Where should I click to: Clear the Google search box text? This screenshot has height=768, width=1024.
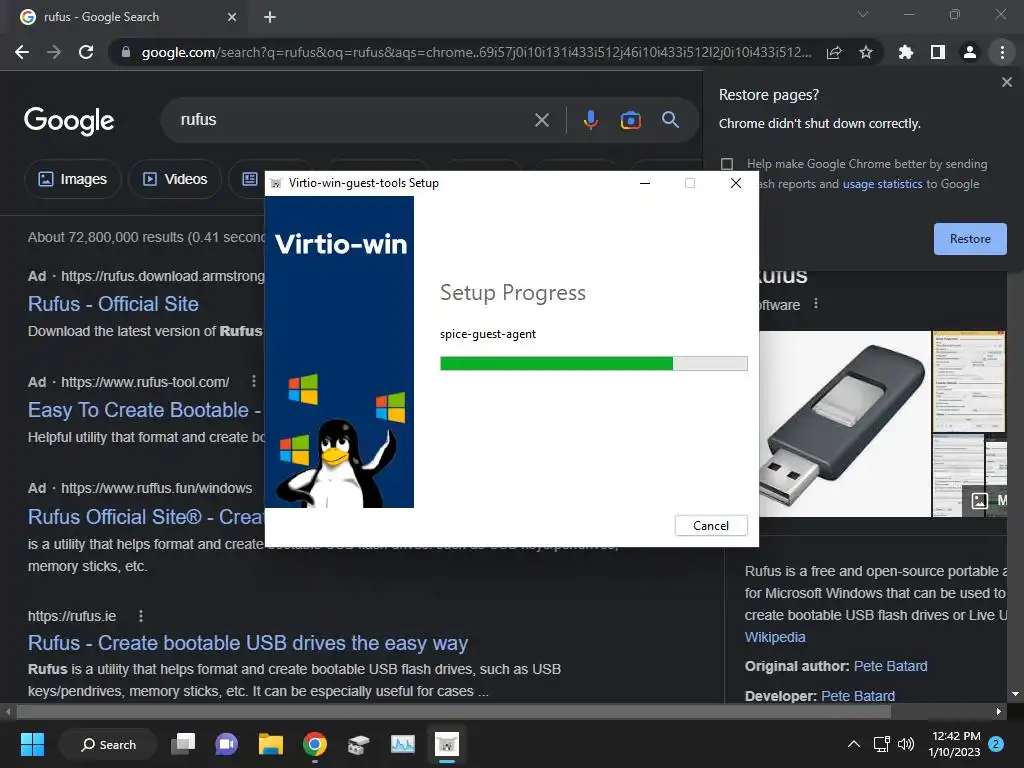point(541,120)
